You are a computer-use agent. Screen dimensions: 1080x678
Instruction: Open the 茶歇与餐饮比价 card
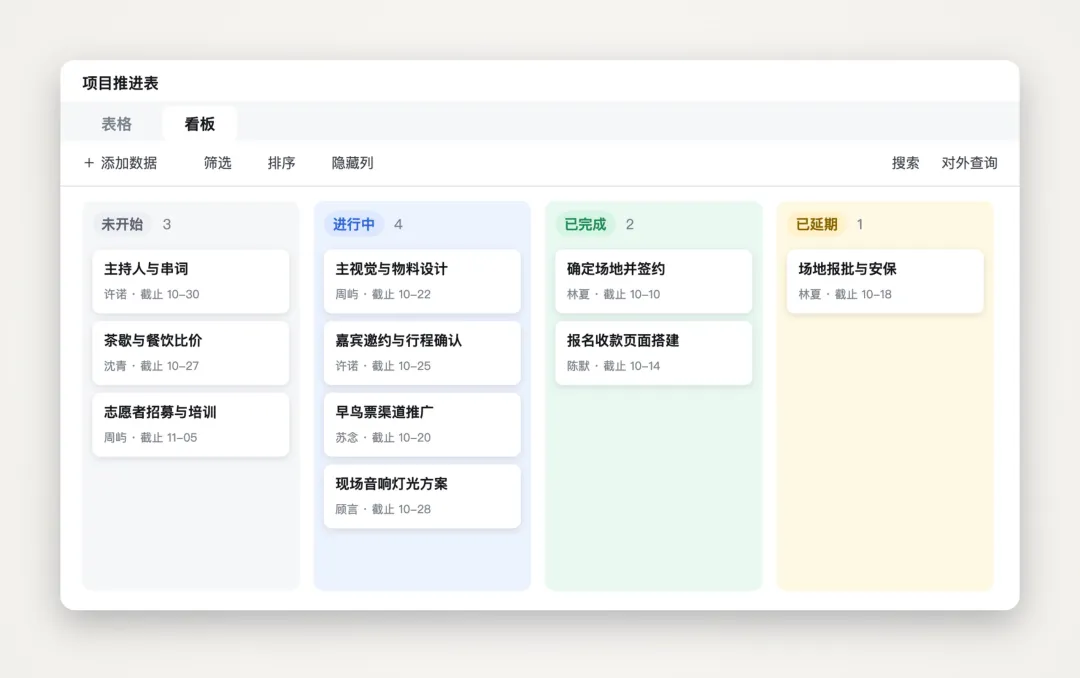click(191, 353)
